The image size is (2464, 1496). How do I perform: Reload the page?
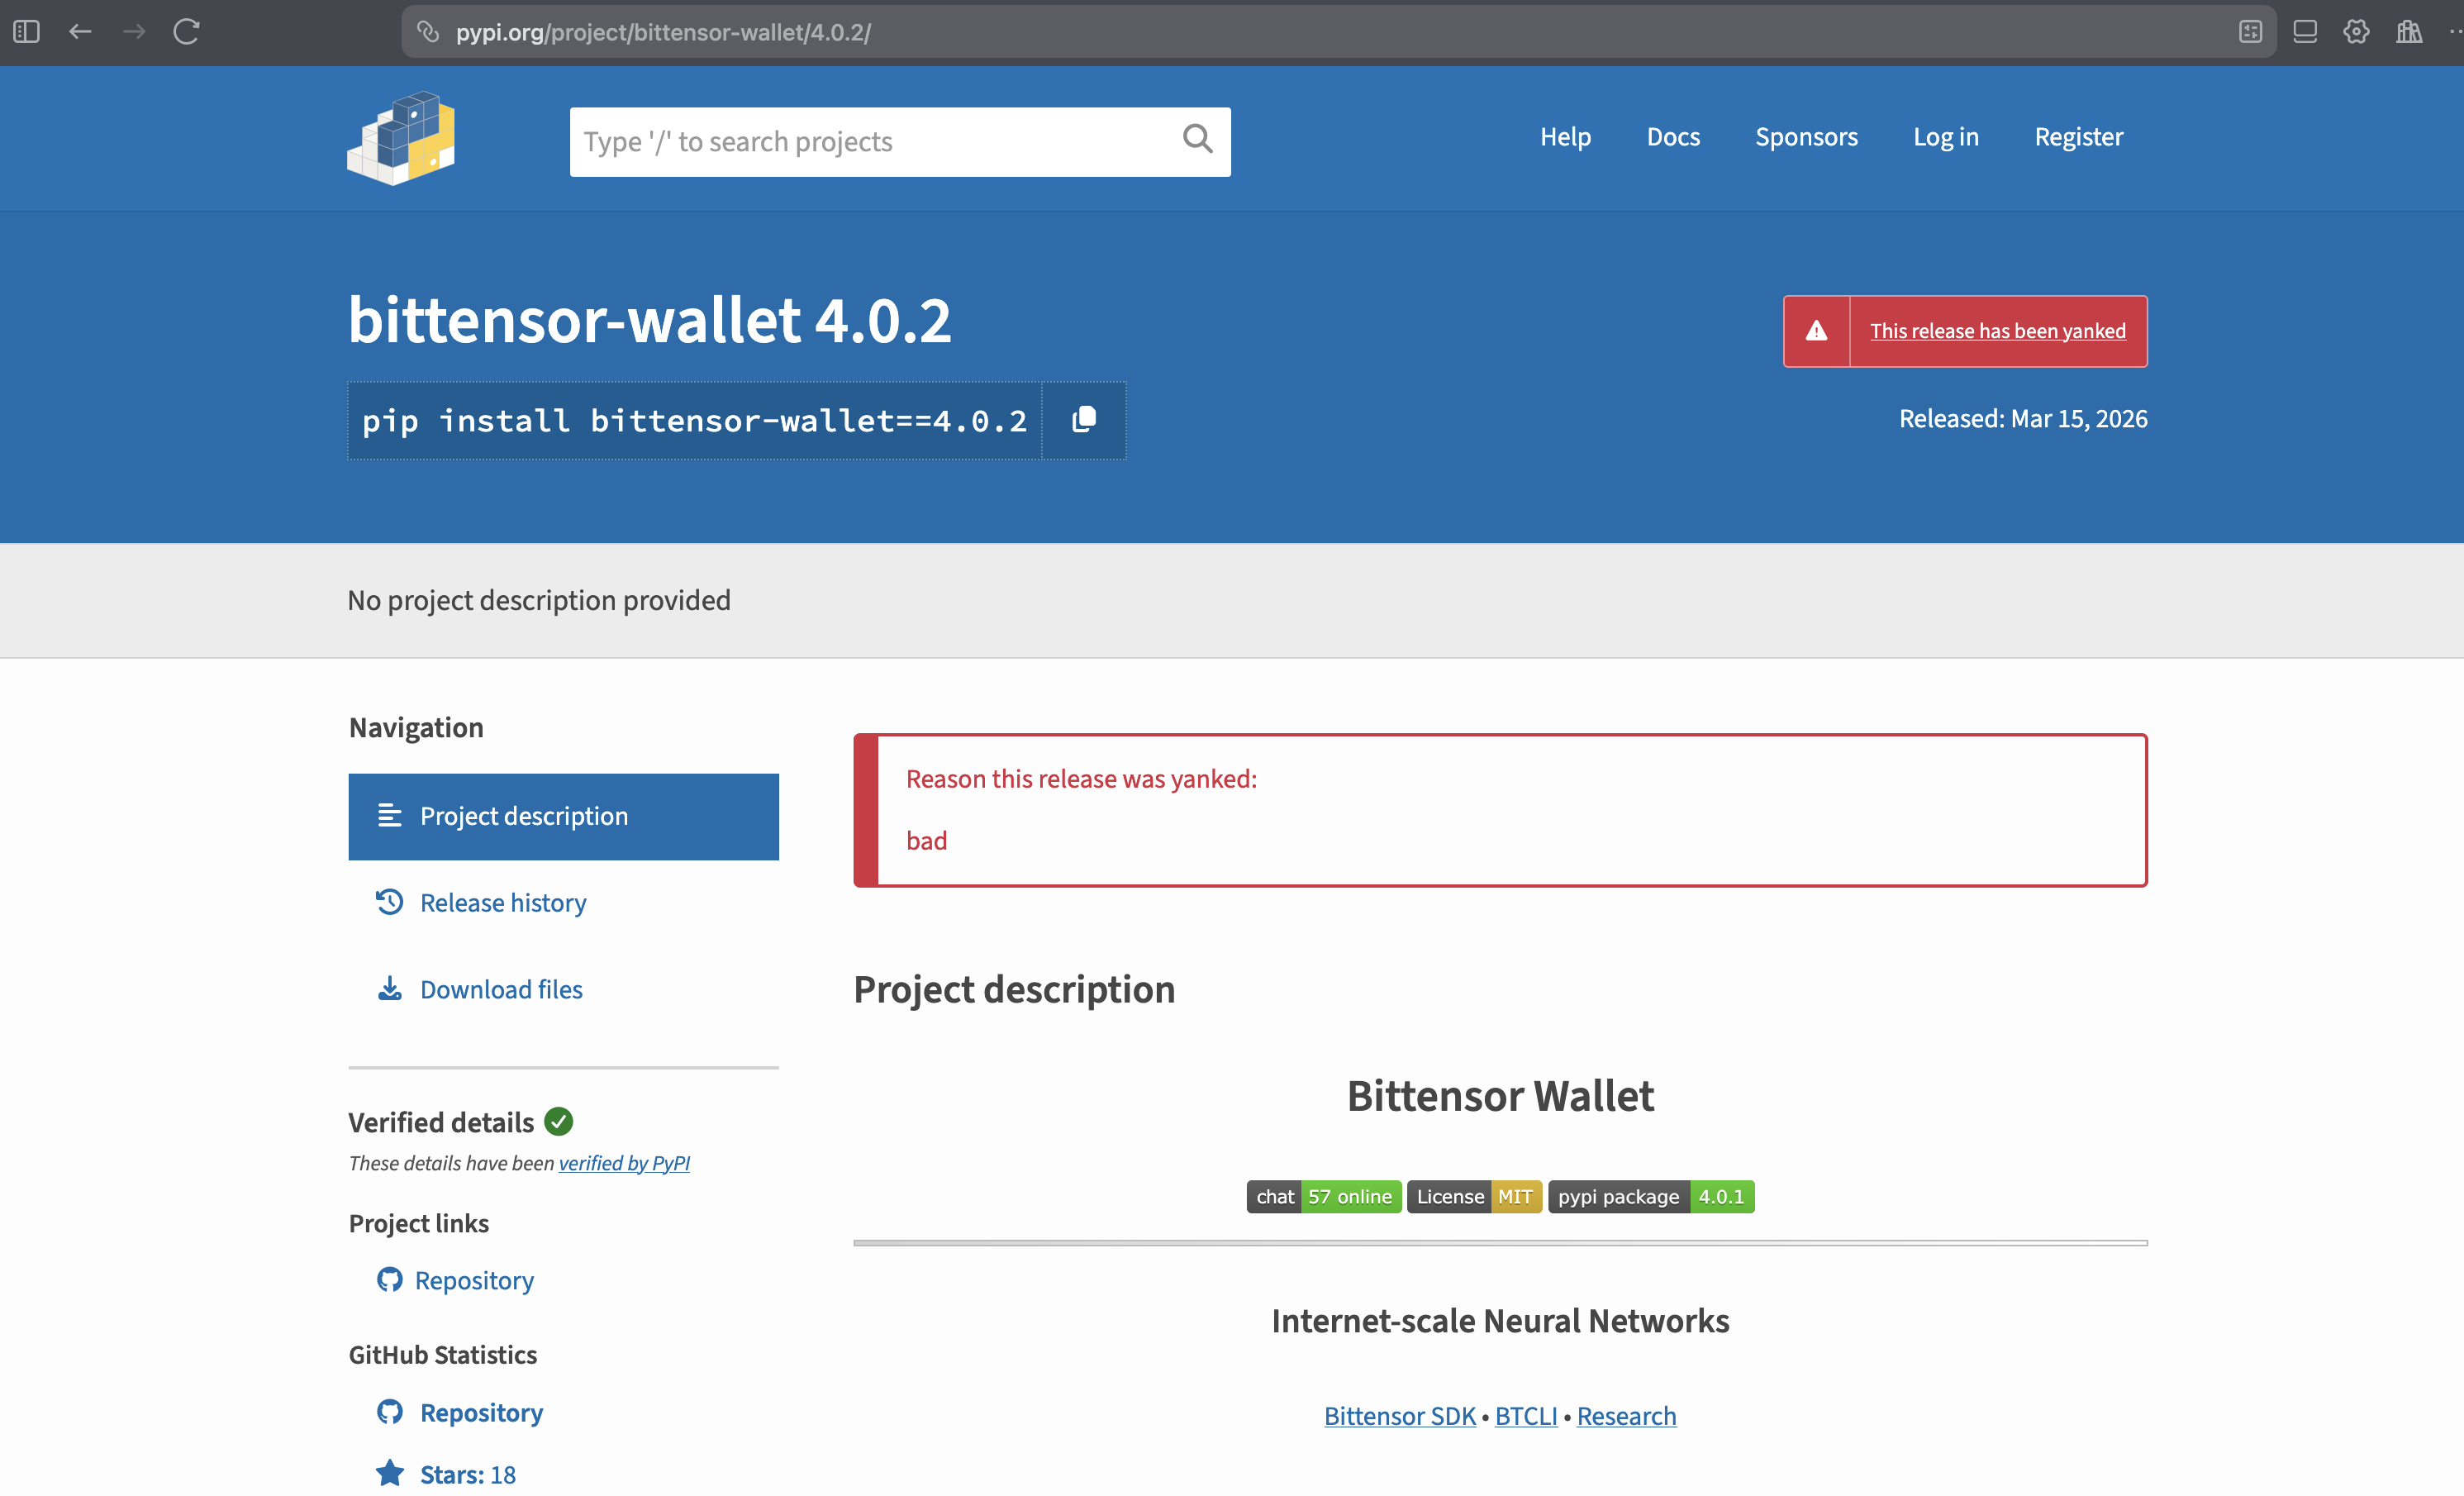tap(187, 32)
